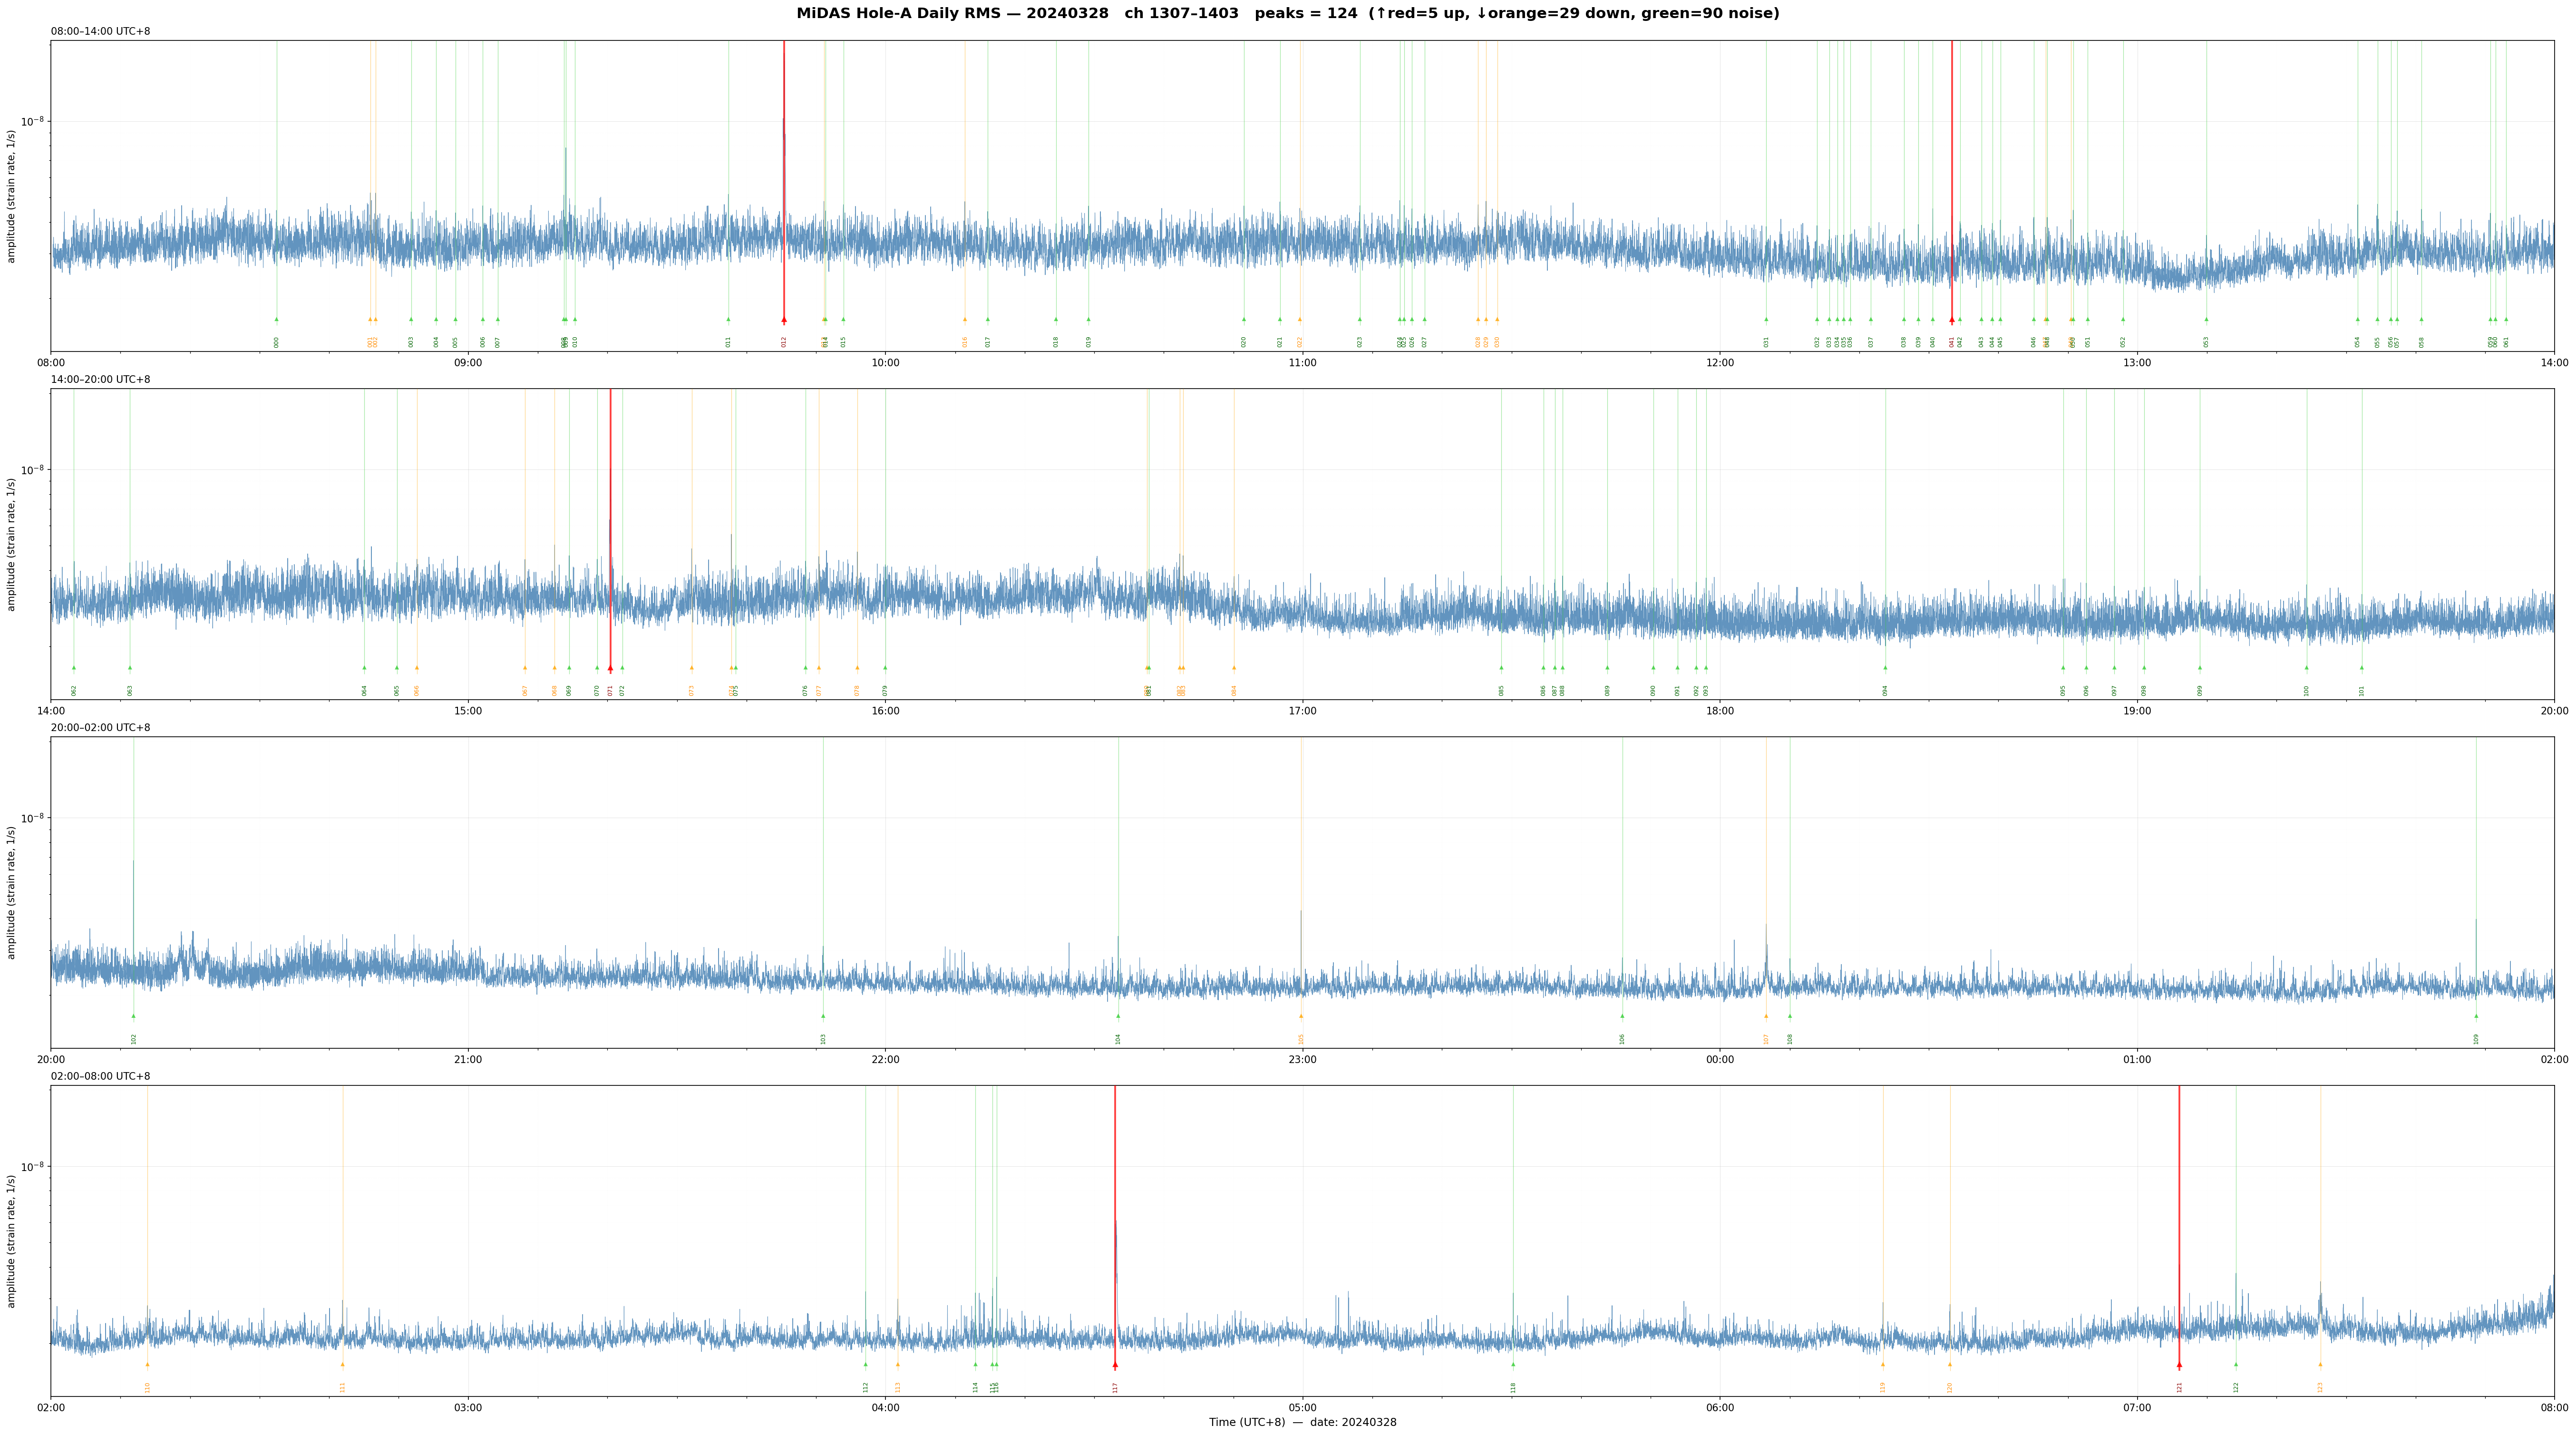
Task: Click the '12:00' x-axis tick label
Action: [1720, 363]
